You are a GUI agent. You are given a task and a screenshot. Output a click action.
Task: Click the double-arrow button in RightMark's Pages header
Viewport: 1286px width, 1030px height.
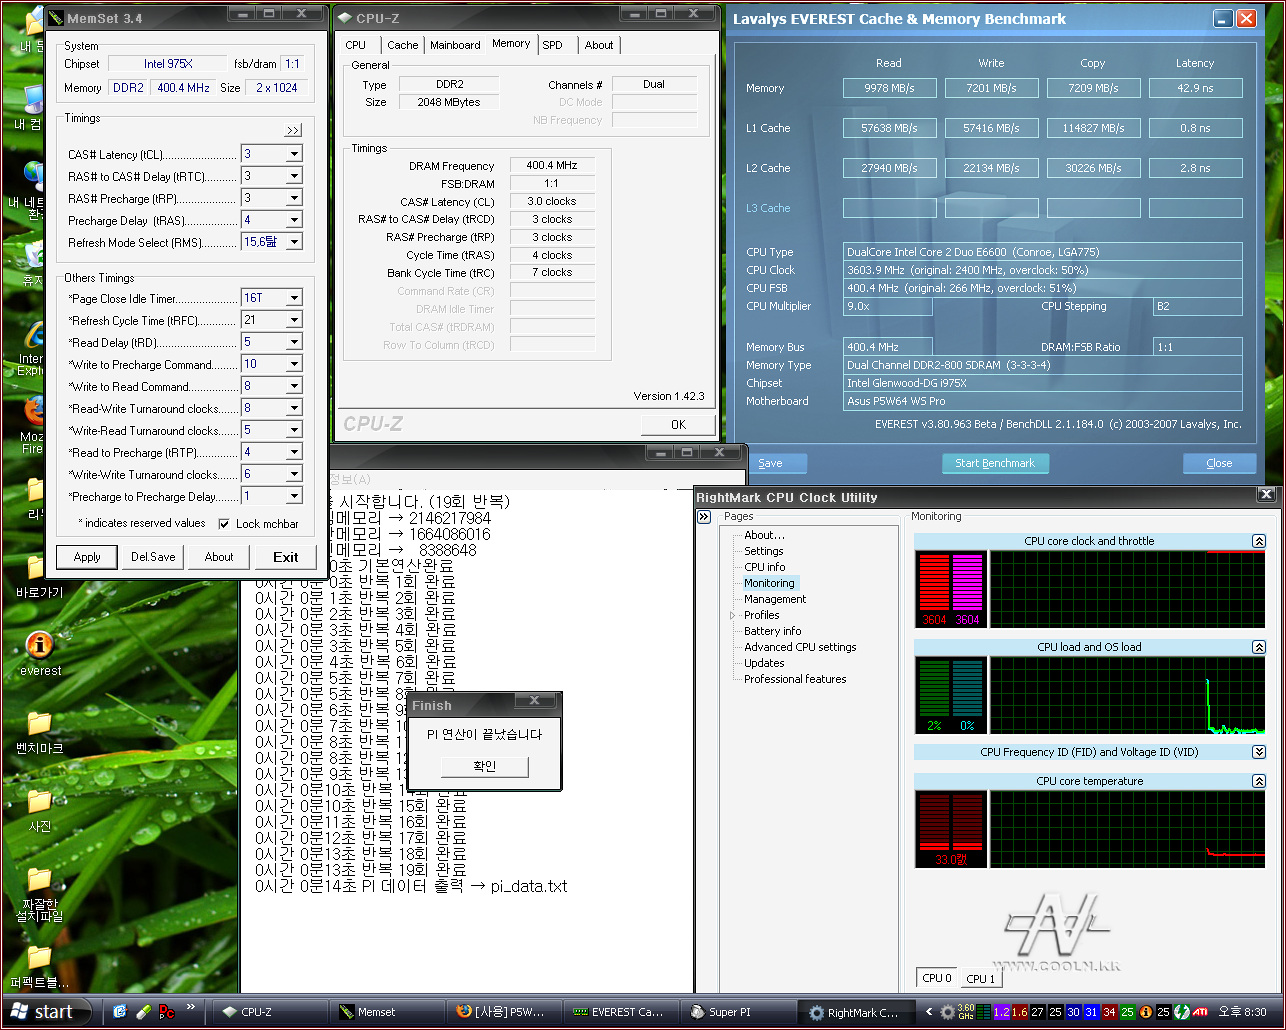704,517
